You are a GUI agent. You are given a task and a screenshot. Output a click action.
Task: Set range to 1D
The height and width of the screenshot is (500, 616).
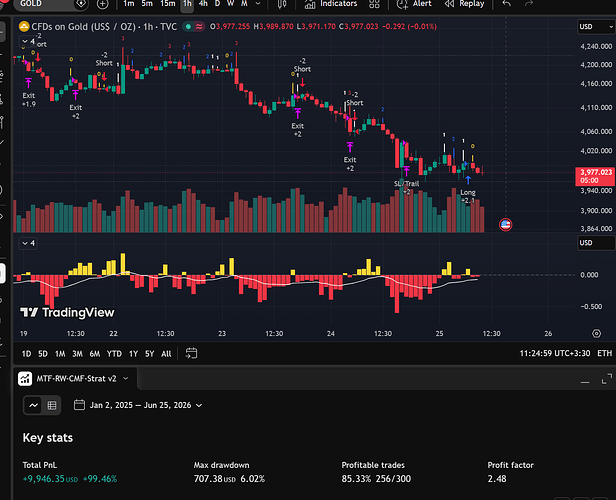click(x=26, y=354)
